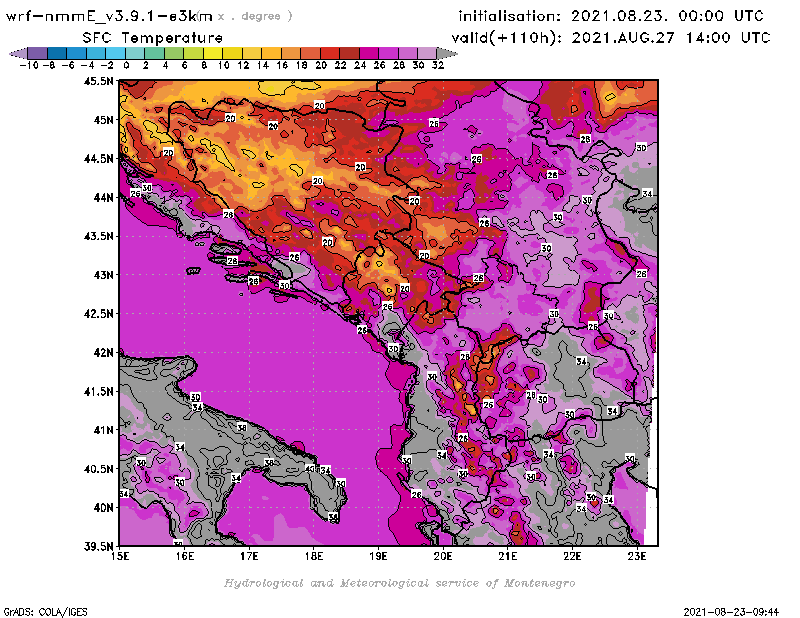Click the 2021-08-23-09:44 timestamp
The width and height of the screenshot is (800, 618).
(x=731, y=612)
